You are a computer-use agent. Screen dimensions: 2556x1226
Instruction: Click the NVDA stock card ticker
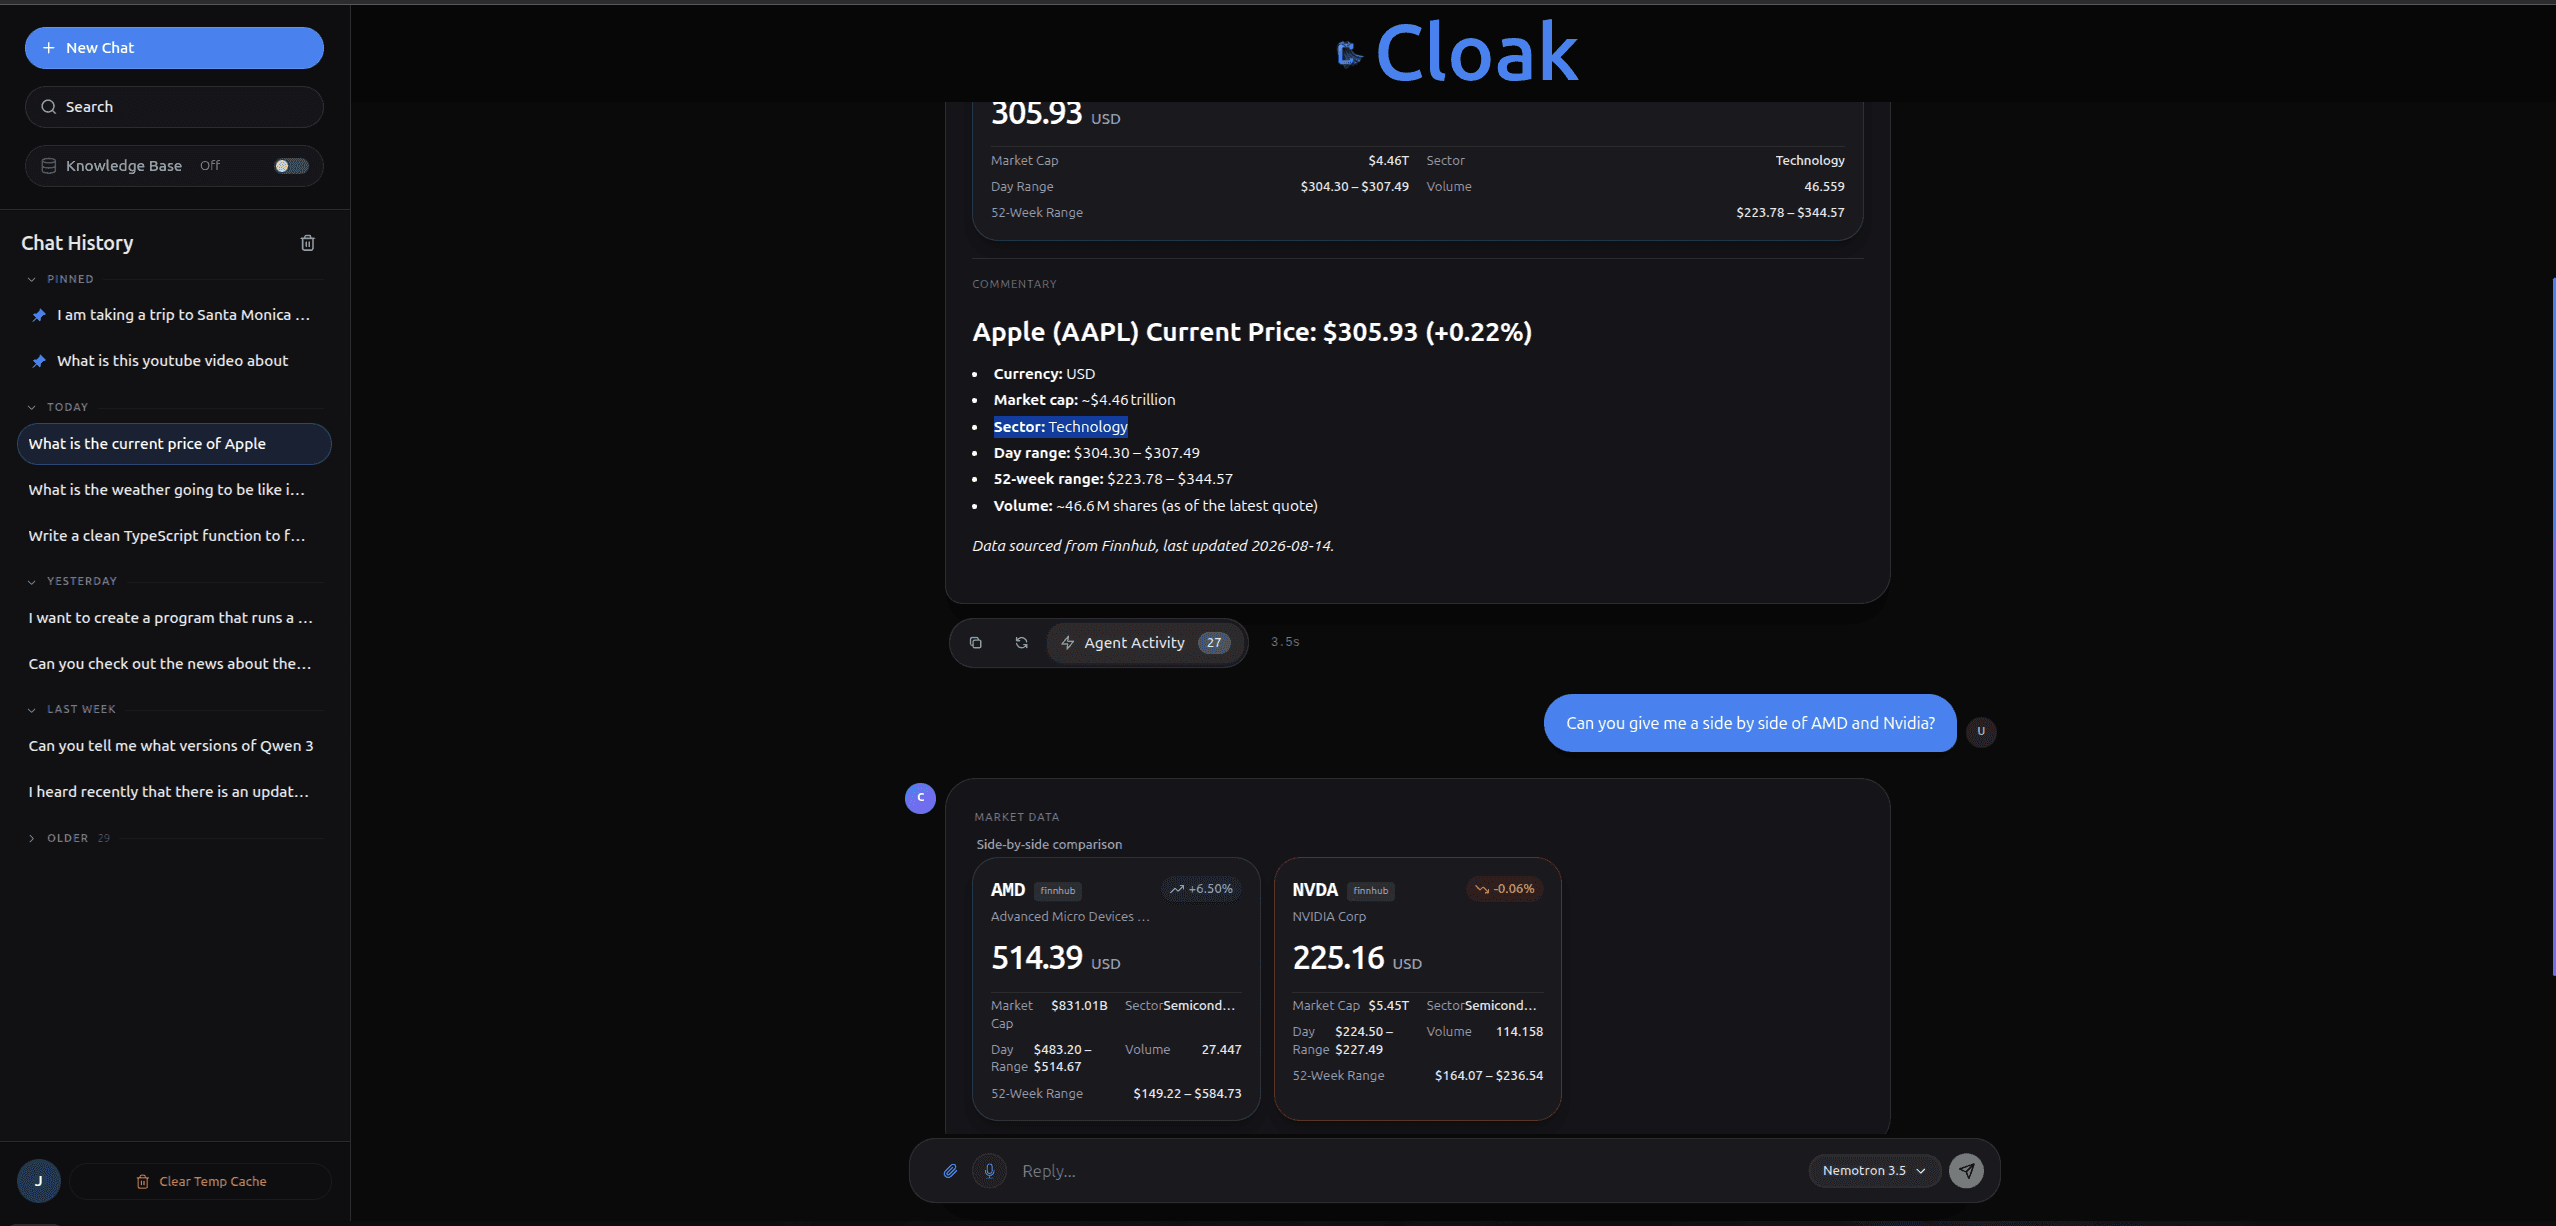coord(1315,890)
